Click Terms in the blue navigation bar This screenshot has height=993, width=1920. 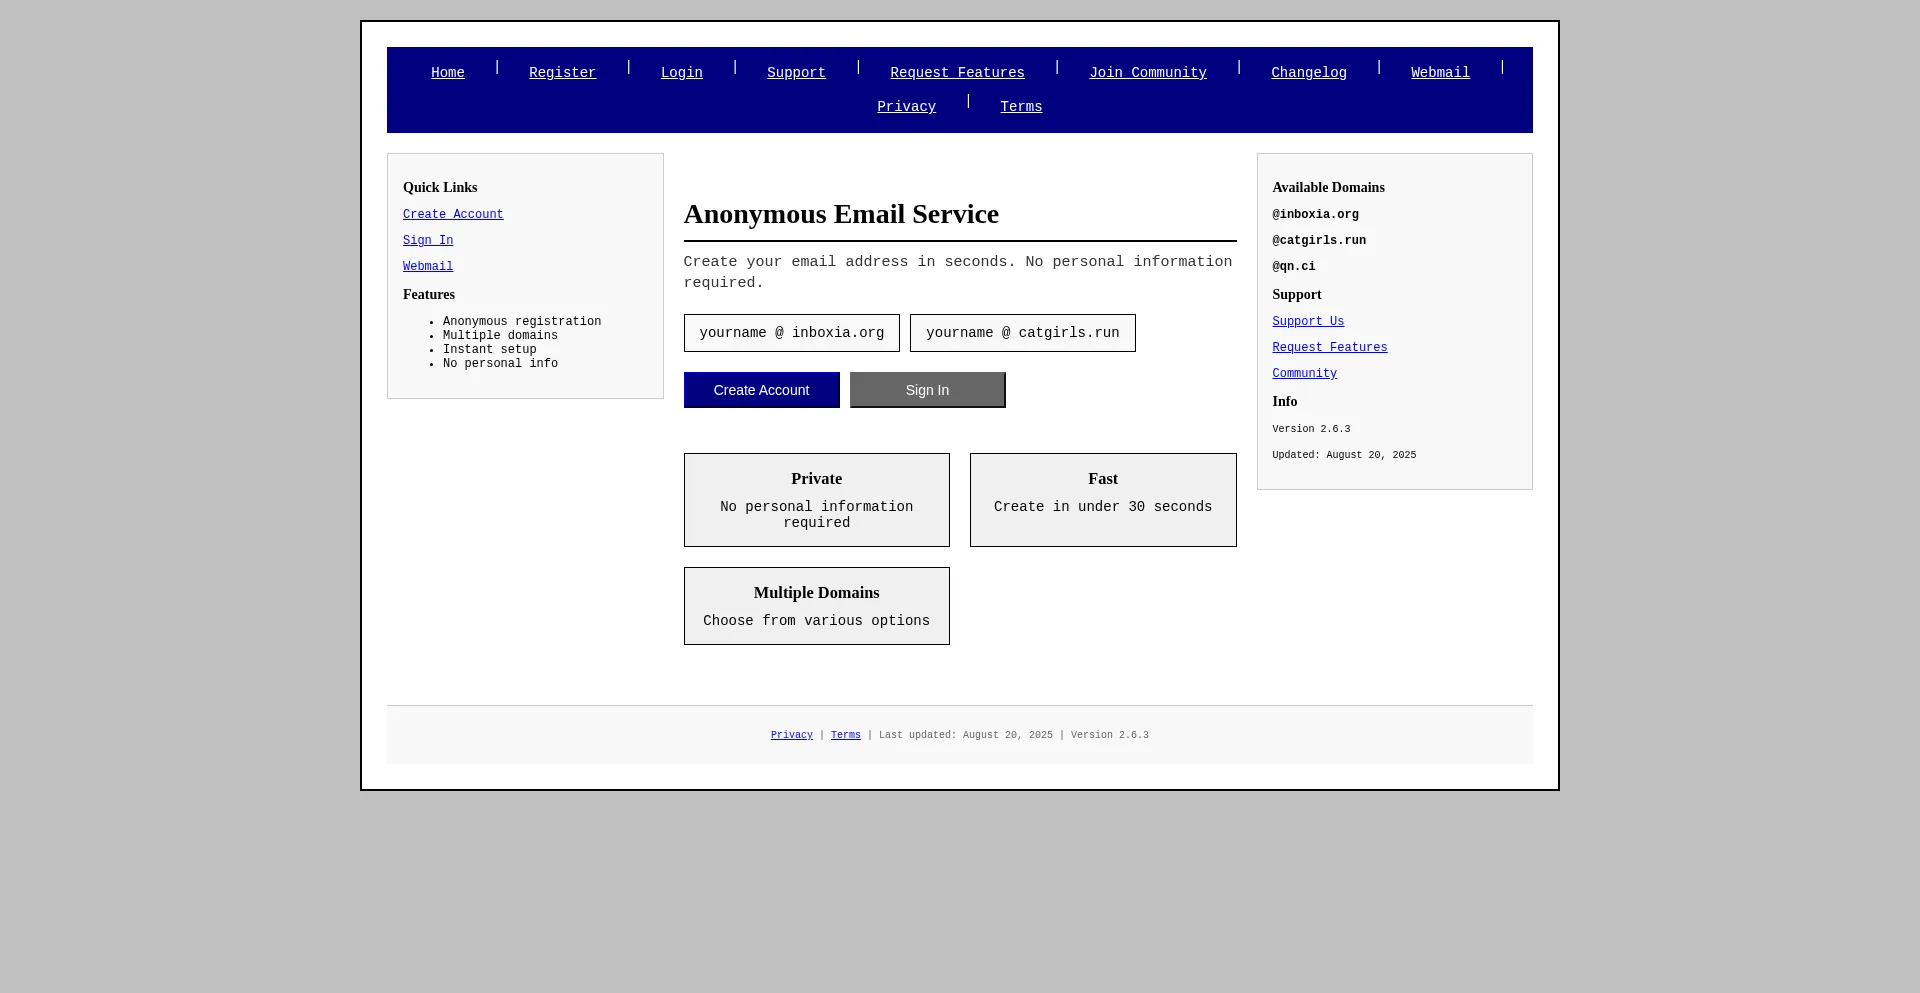1021,107
